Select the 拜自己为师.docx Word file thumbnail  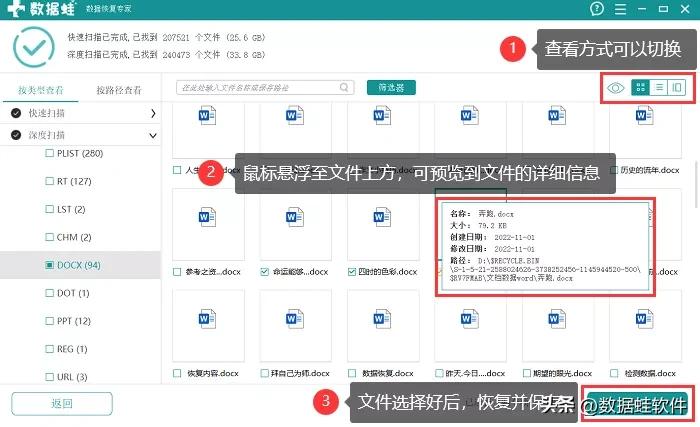tap(296, 326)
